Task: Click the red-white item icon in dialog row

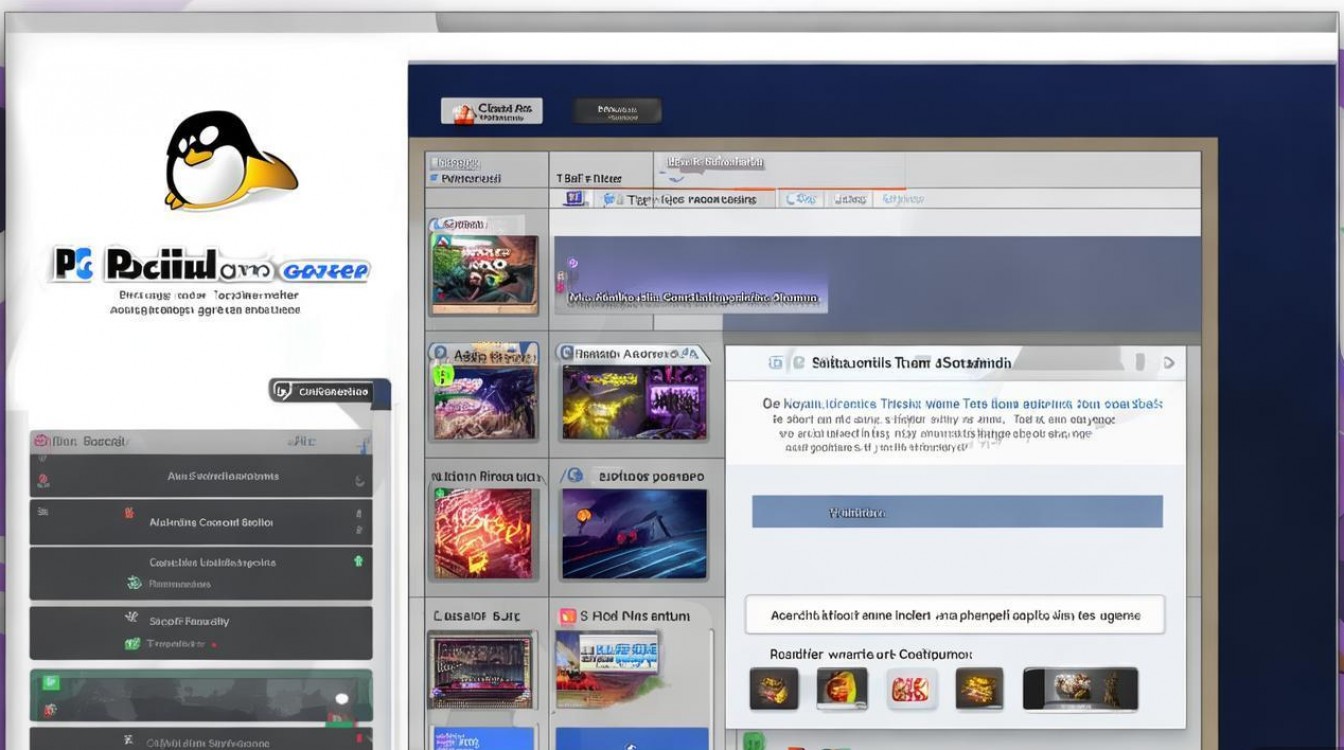Action: tap(909, 689)
